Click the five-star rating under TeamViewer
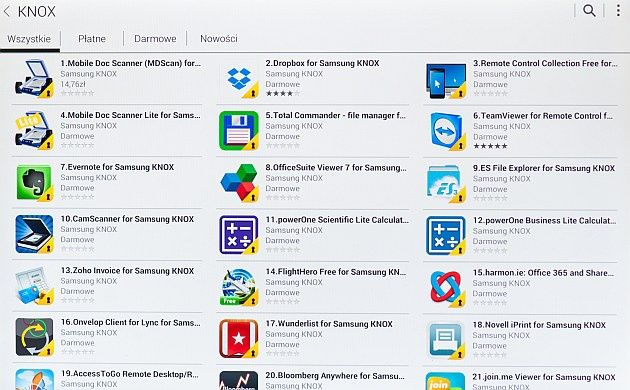Screen dimensions: 630x390 click(490, 146)
